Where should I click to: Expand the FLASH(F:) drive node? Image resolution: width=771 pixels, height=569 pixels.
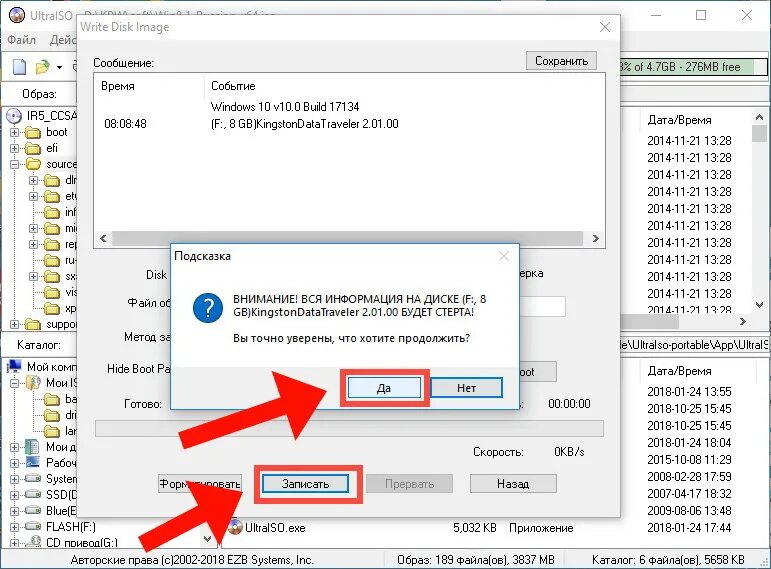point(14,527)
